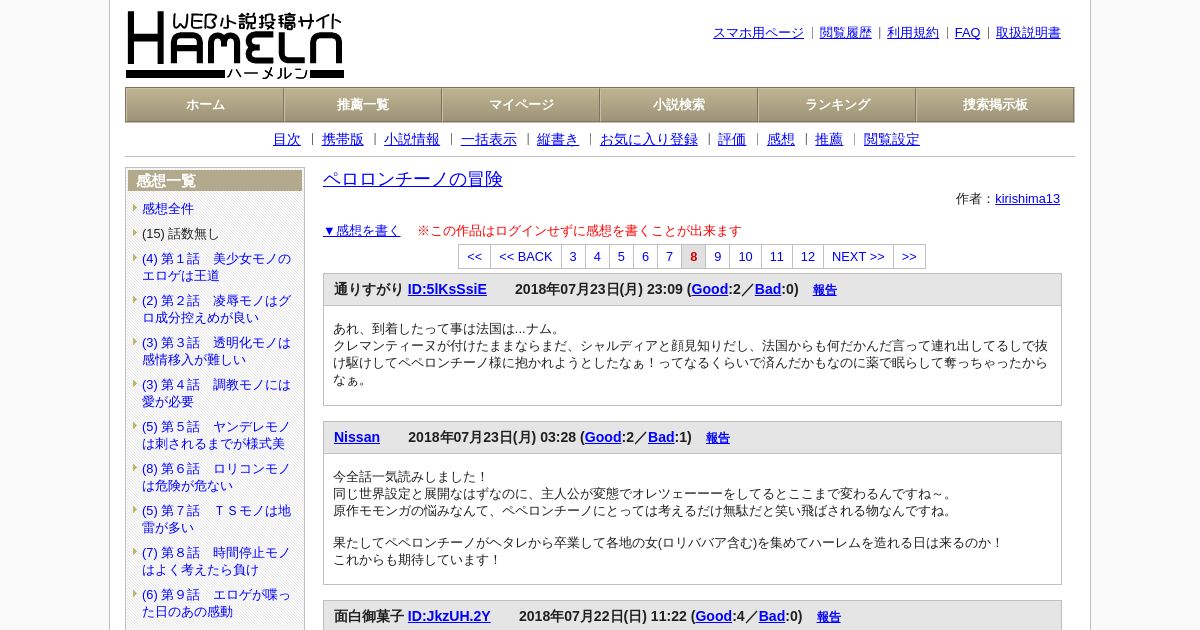Open Nissan's user profile link
Screen dimensions: 1200x630
(x=357, y=438)
